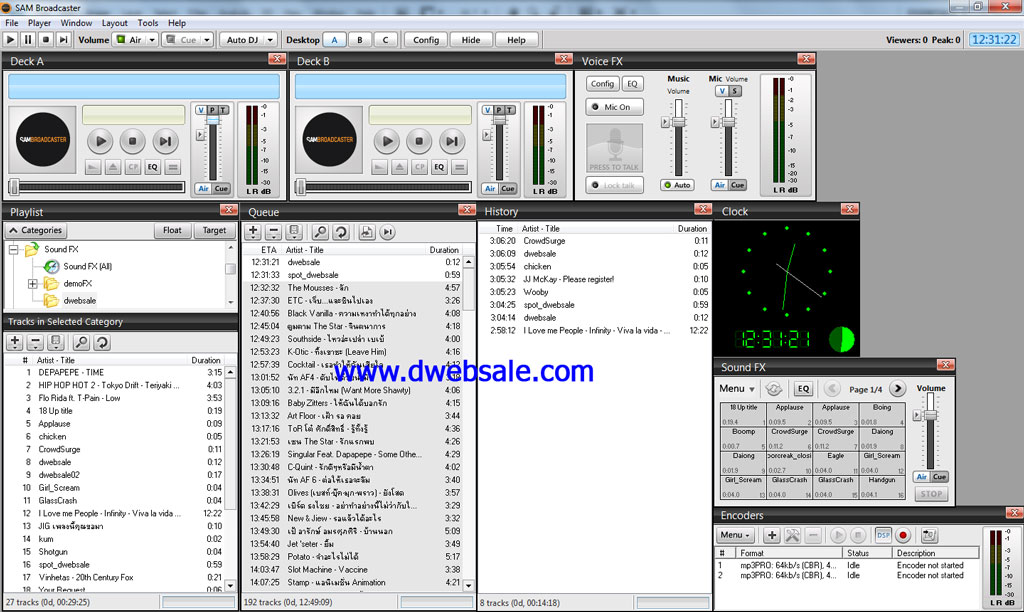Image resolution: width=1024 pixels, height=612 pixels.
Task: Click Config button in main toolbar
Action: tap(426, 40)
